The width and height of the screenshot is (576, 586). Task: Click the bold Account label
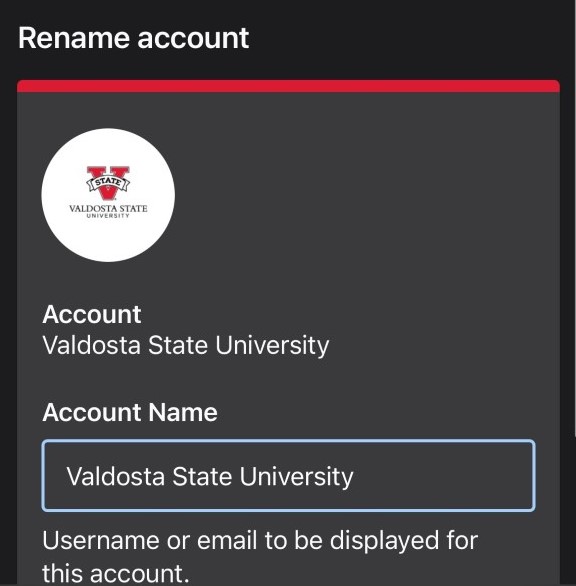click(92, 314)
